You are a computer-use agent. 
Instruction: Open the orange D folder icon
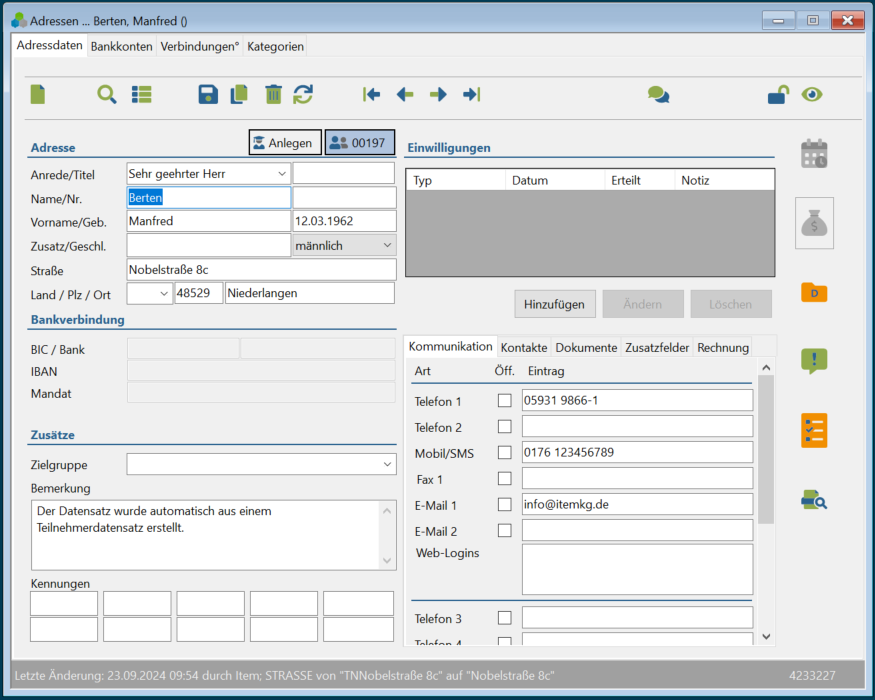click(814, 293)
